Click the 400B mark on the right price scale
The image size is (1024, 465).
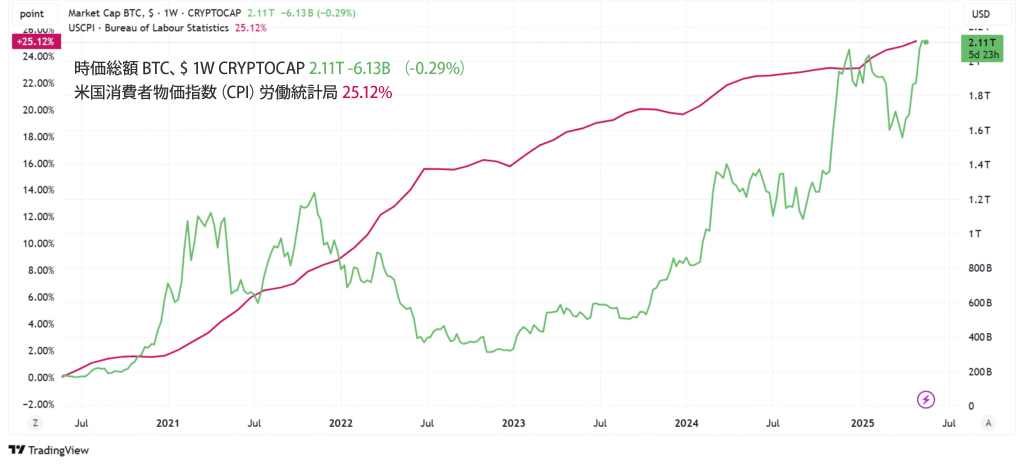coord(976,337)
